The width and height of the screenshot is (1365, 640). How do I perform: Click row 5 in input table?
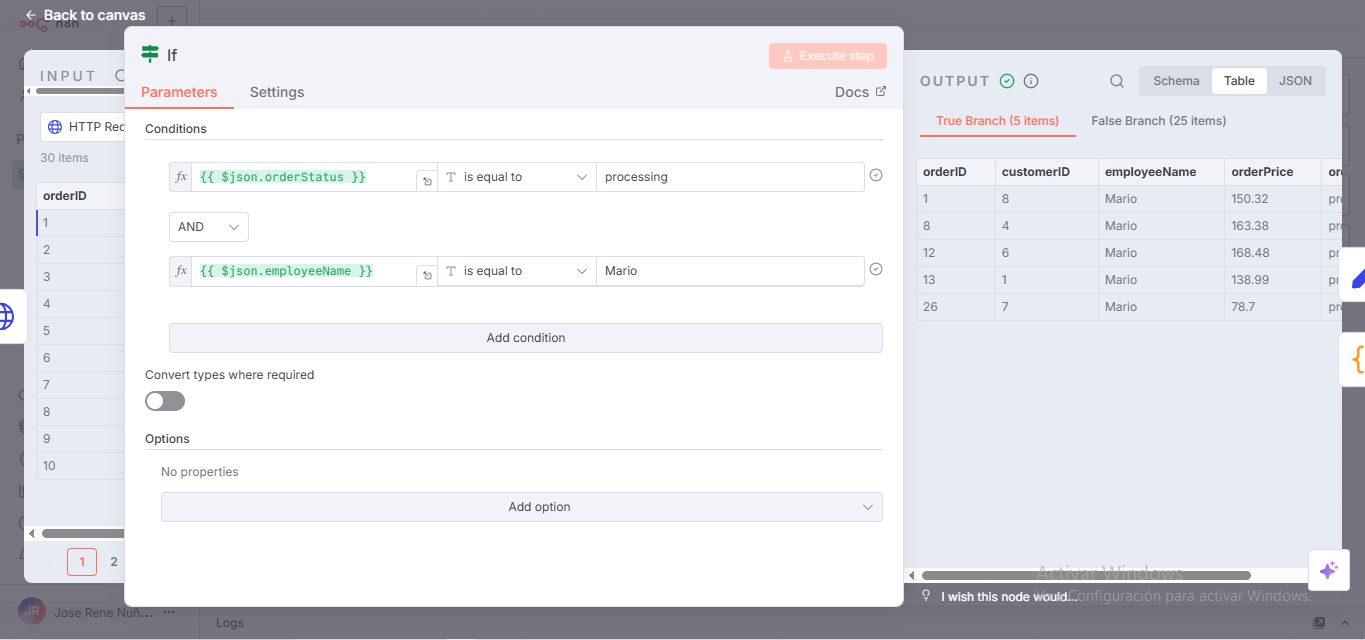[x=81, y=331]
